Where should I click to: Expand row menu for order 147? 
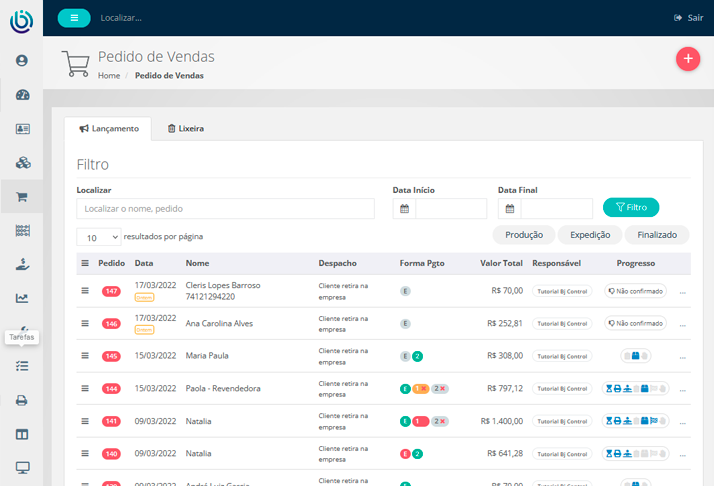[85, 291]
